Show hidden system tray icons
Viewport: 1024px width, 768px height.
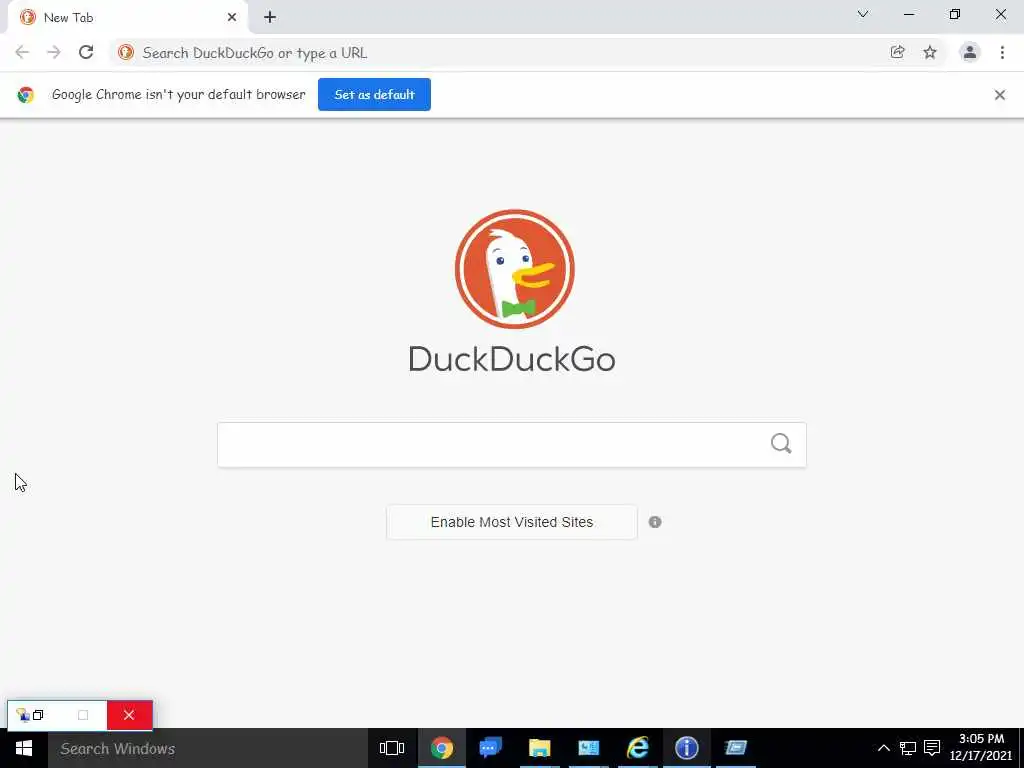click(884, 748)
